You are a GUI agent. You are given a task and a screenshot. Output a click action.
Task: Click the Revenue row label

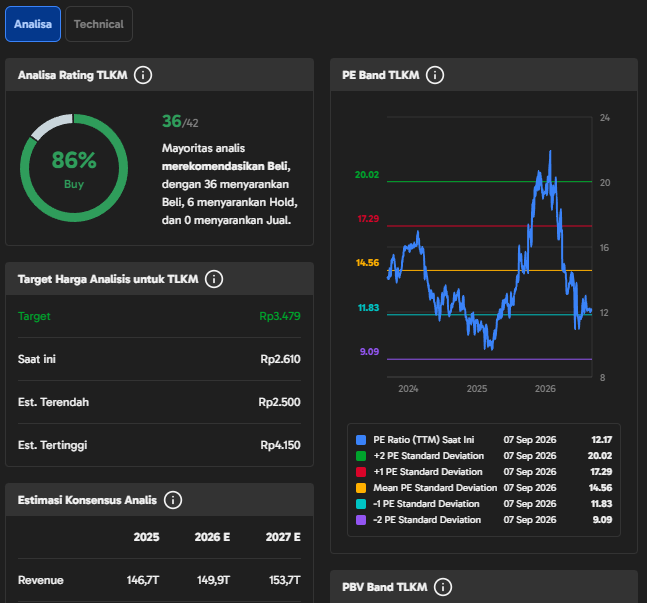coord(40,580)
